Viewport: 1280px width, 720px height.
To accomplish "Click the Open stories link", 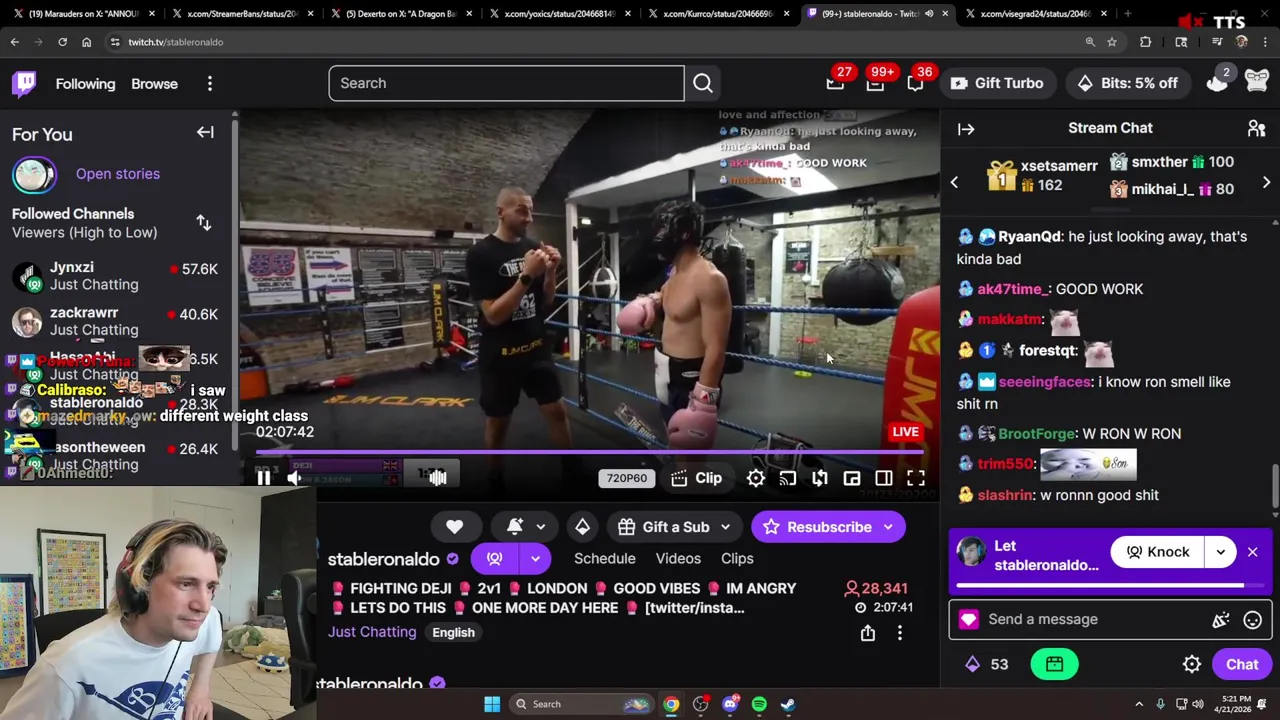I will [118, 174].
